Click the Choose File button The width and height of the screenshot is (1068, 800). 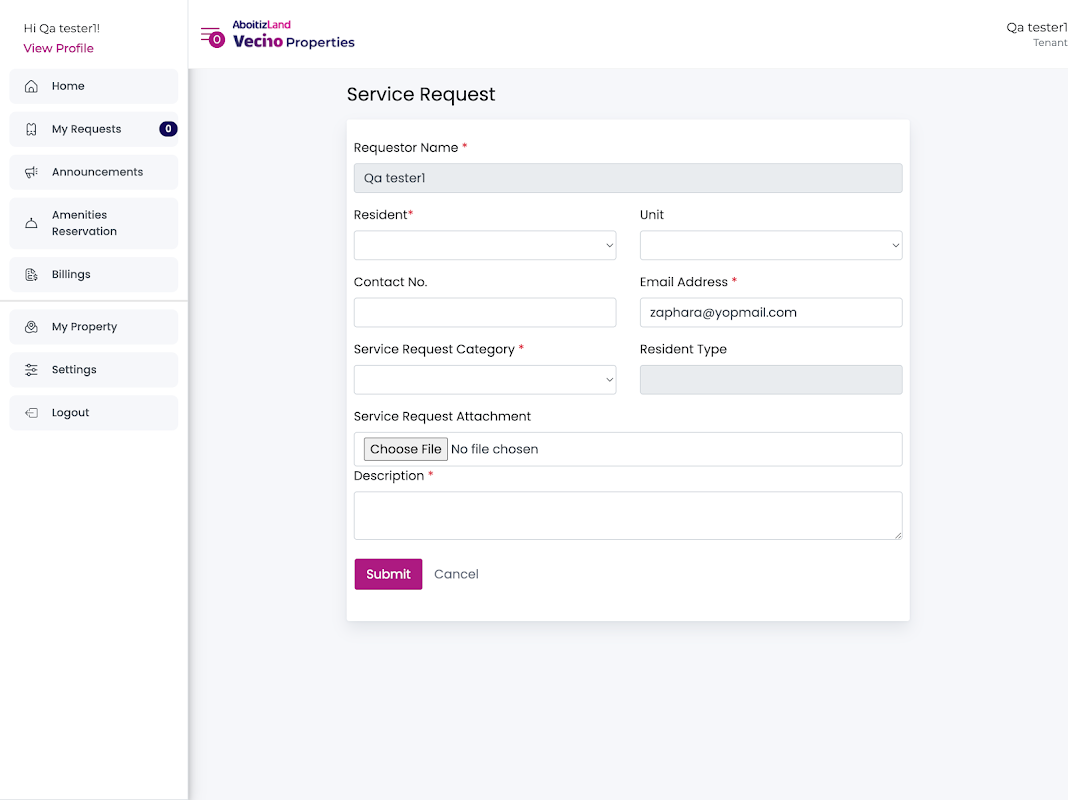click(x=406, y=449)
